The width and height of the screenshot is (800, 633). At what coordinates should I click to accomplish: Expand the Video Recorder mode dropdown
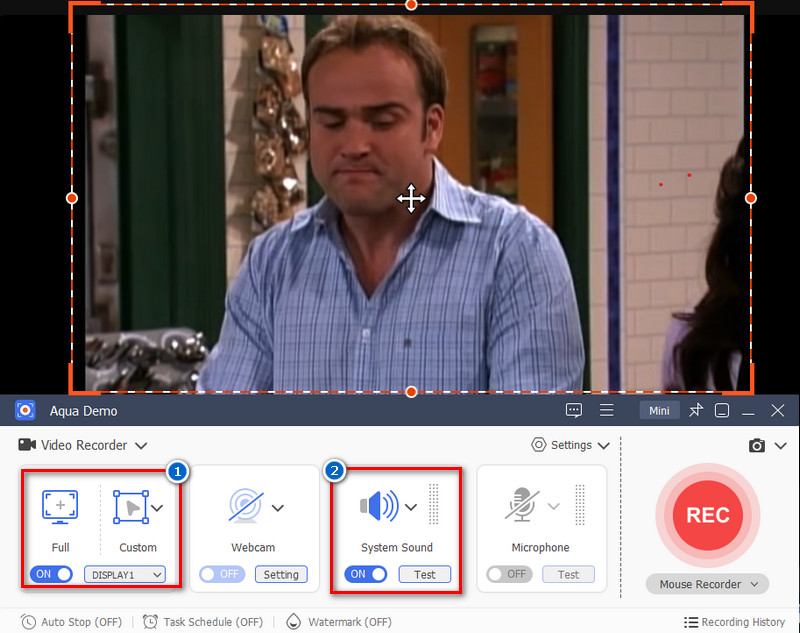pos(141,445)
